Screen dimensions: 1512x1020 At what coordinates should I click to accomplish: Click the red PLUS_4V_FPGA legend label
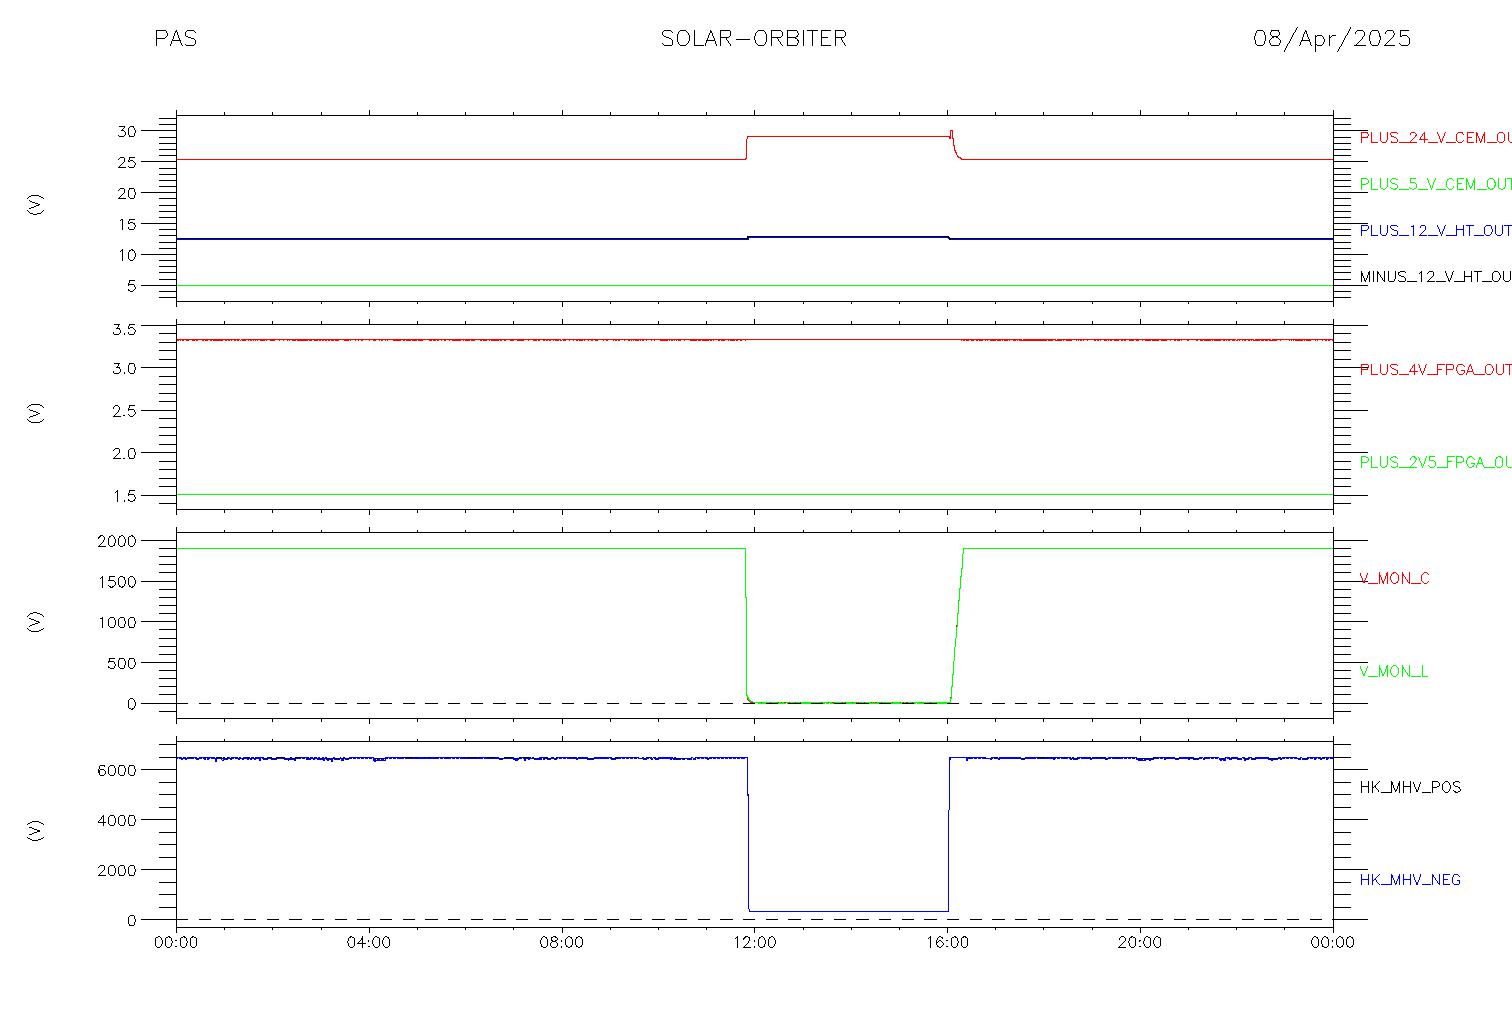pyautogui.click(x=1435, y=369)
